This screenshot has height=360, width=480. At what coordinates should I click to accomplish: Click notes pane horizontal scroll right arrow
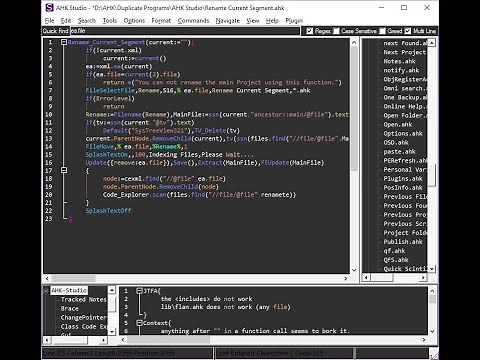[x=424, y=340]
